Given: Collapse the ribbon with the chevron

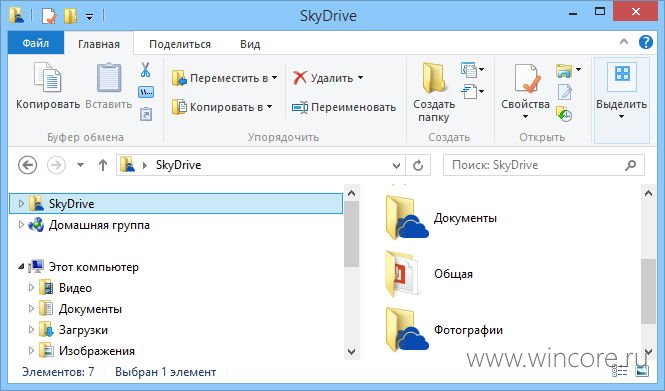Looking at the screenshot, I should [x=624, y=42].
